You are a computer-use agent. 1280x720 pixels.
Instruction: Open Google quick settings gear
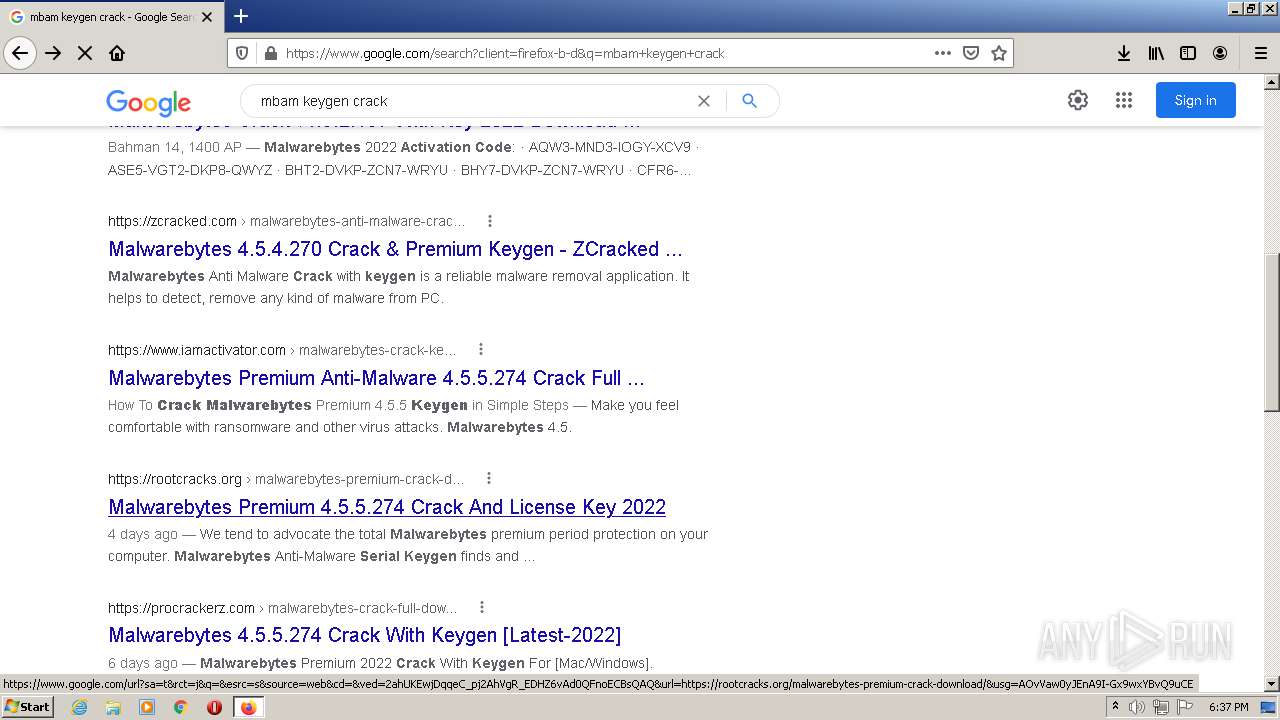tap(1077, 100)
